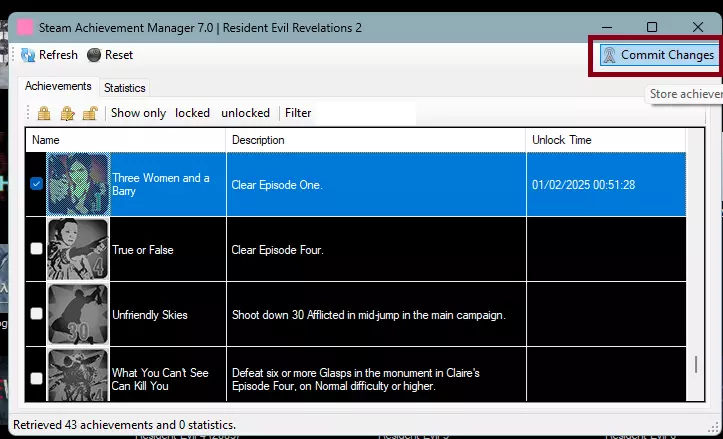Click the Three Women and a Barry thumbnail
This screenshot has height=439, width=723.
point(78,184)
